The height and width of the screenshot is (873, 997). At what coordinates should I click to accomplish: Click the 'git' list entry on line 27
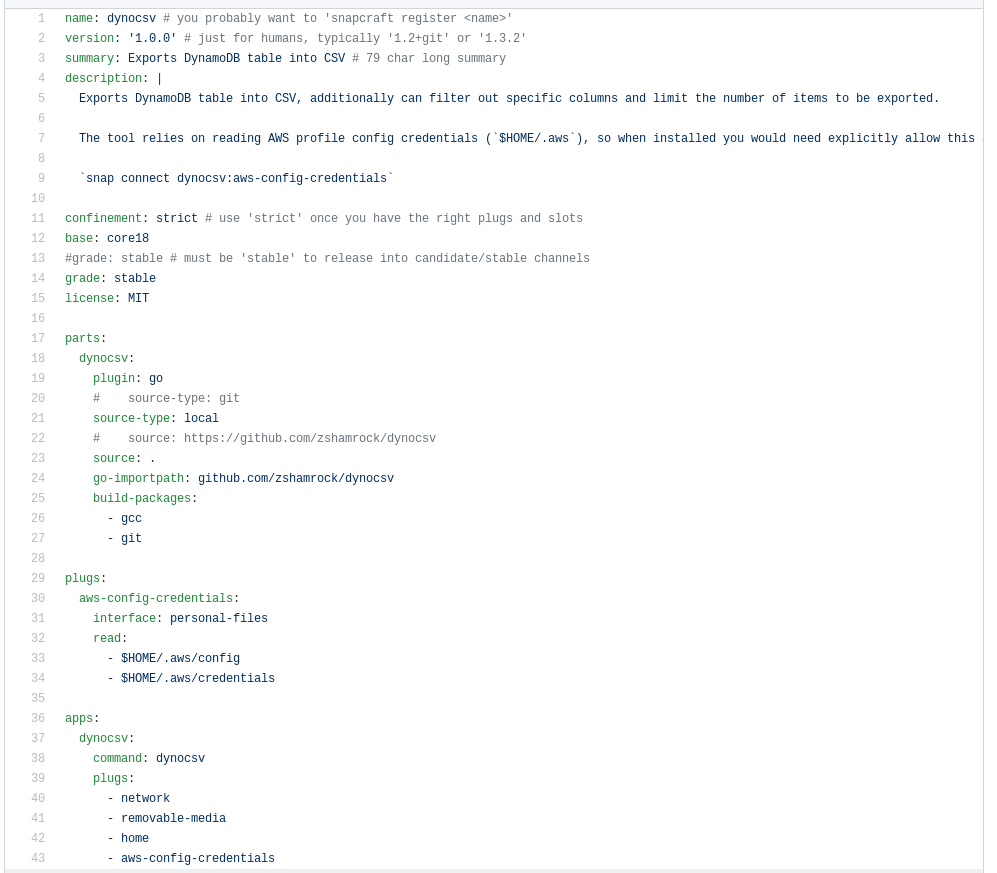coord(131,539)
